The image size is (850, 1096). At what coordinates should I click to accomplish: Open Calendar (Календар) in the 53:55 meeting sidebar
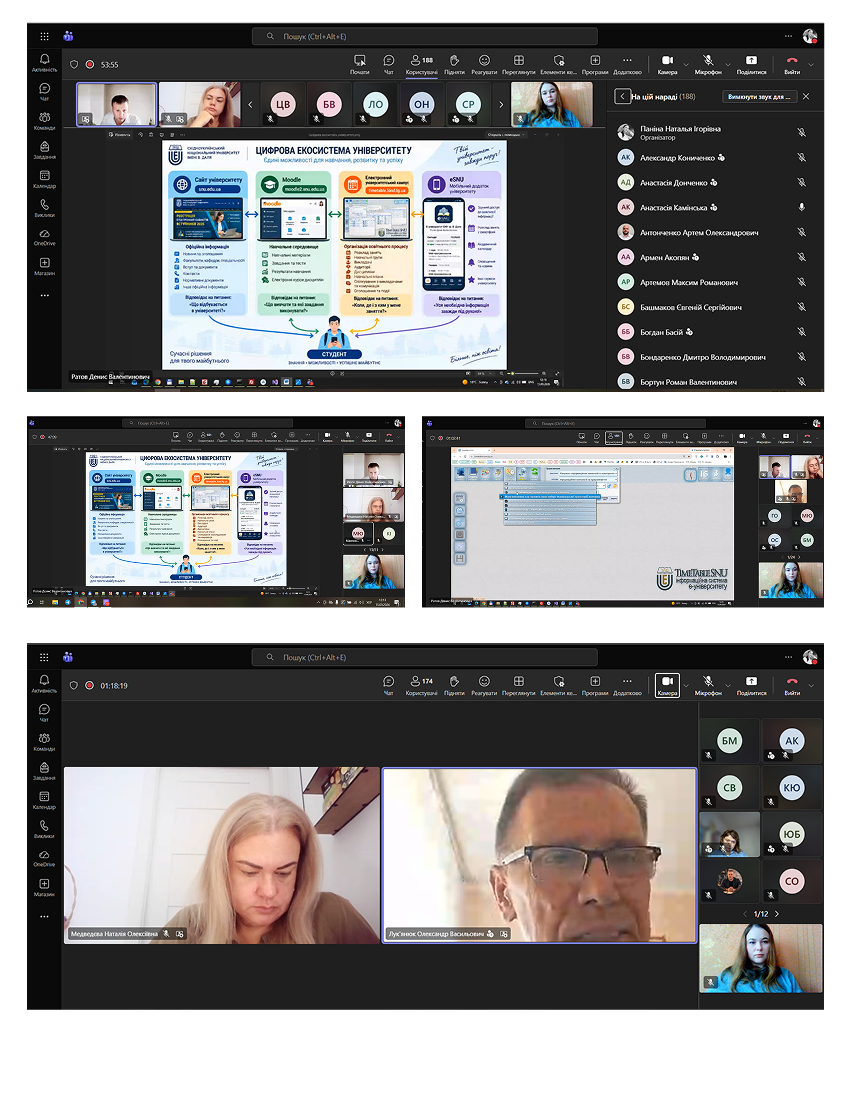[x=44, y=179]
